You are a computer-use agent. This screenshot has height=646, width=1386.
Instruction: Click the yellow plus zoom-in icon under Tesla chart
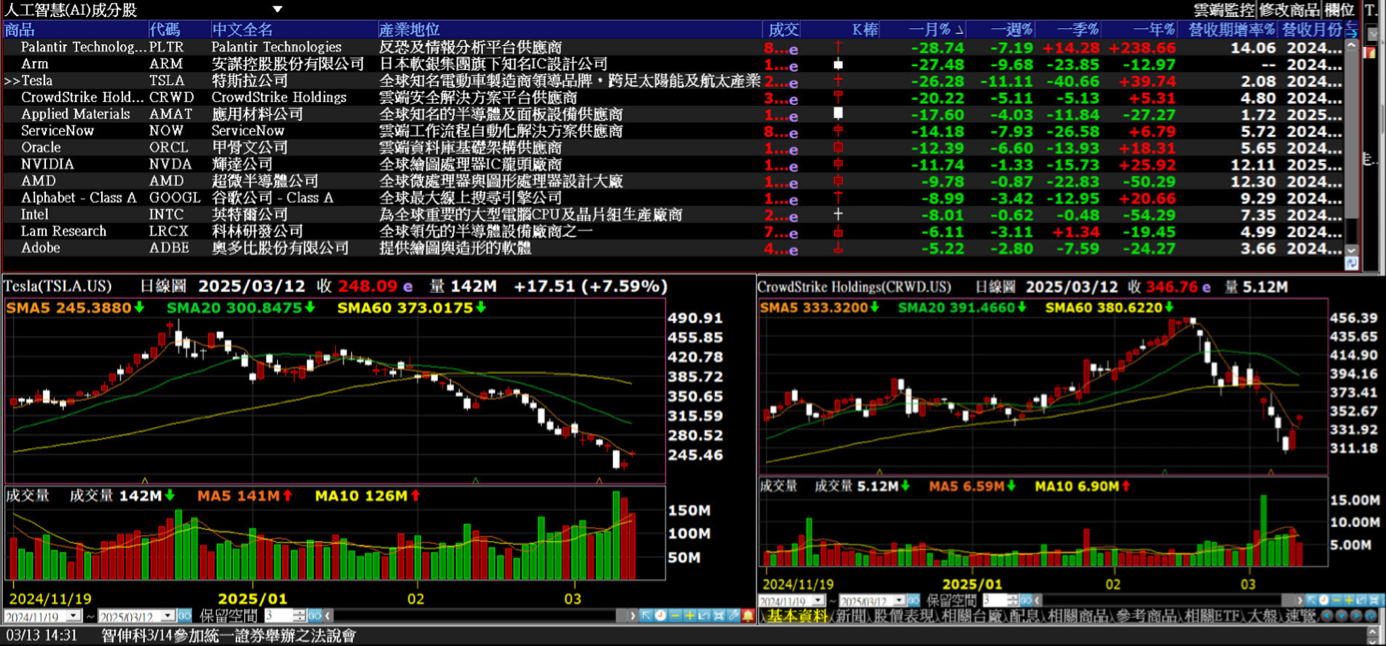[690, 615]
